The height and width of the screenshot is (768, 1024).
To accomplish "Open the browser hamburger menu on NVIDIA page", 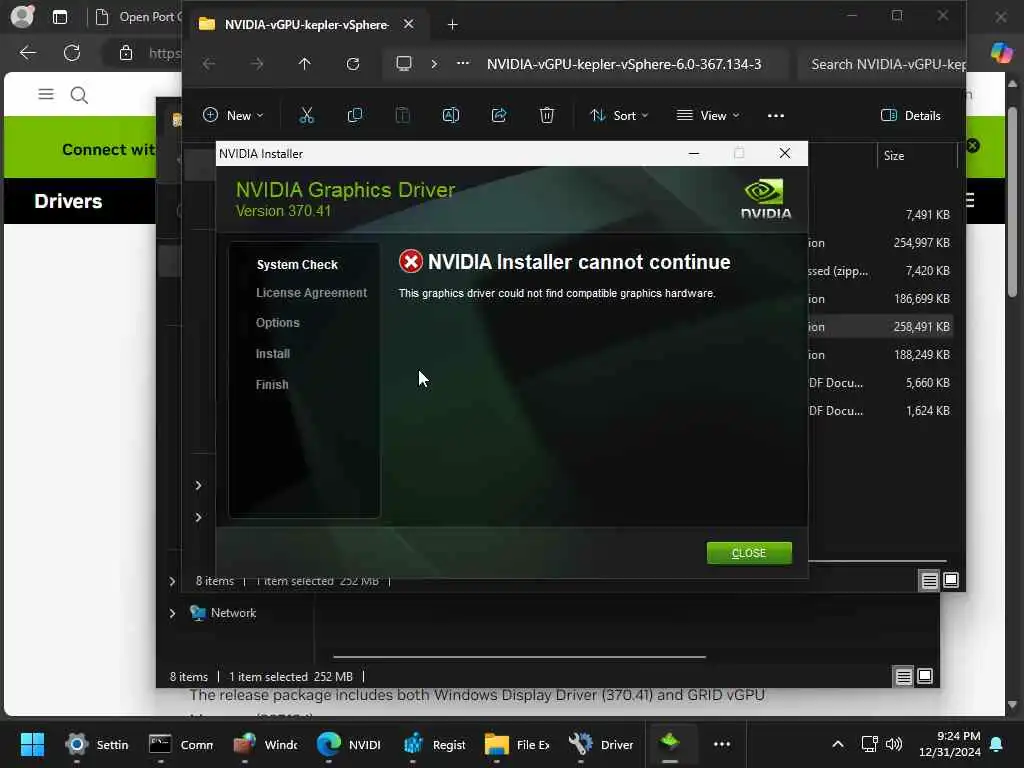I will click(46, 95).
